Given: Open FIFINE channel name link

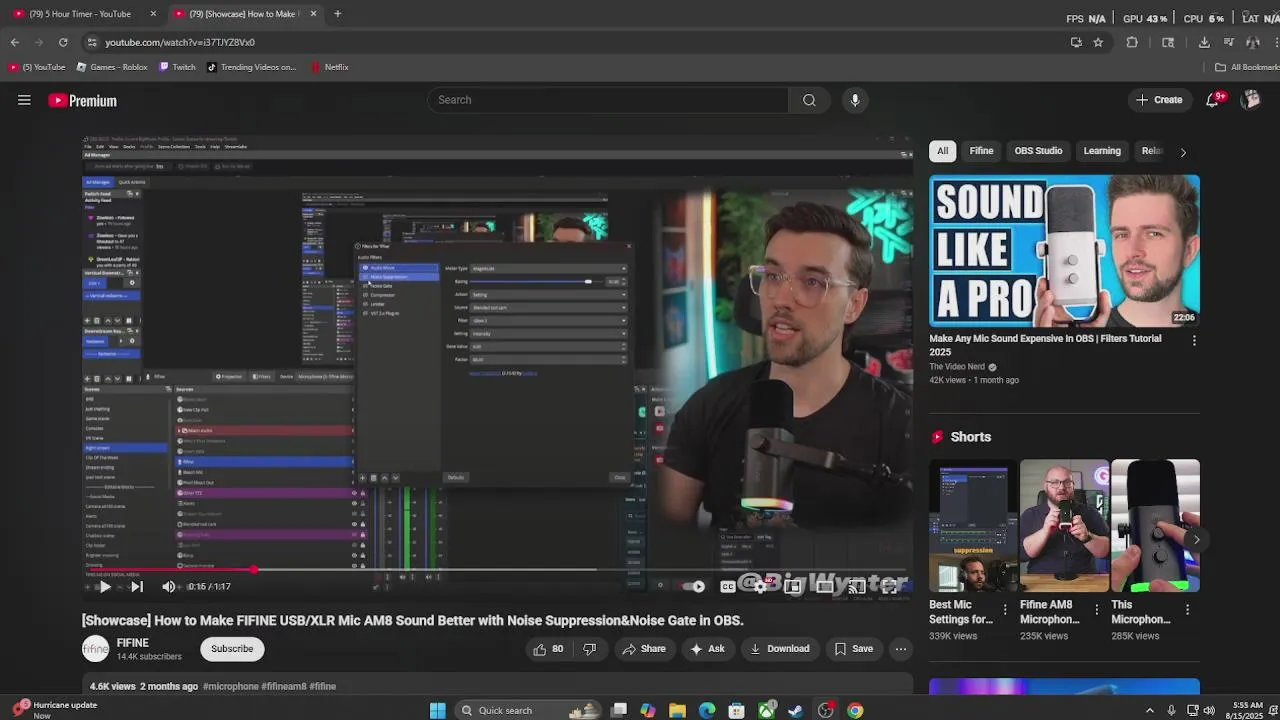Looking at the screenshot, I should [133, 643].
